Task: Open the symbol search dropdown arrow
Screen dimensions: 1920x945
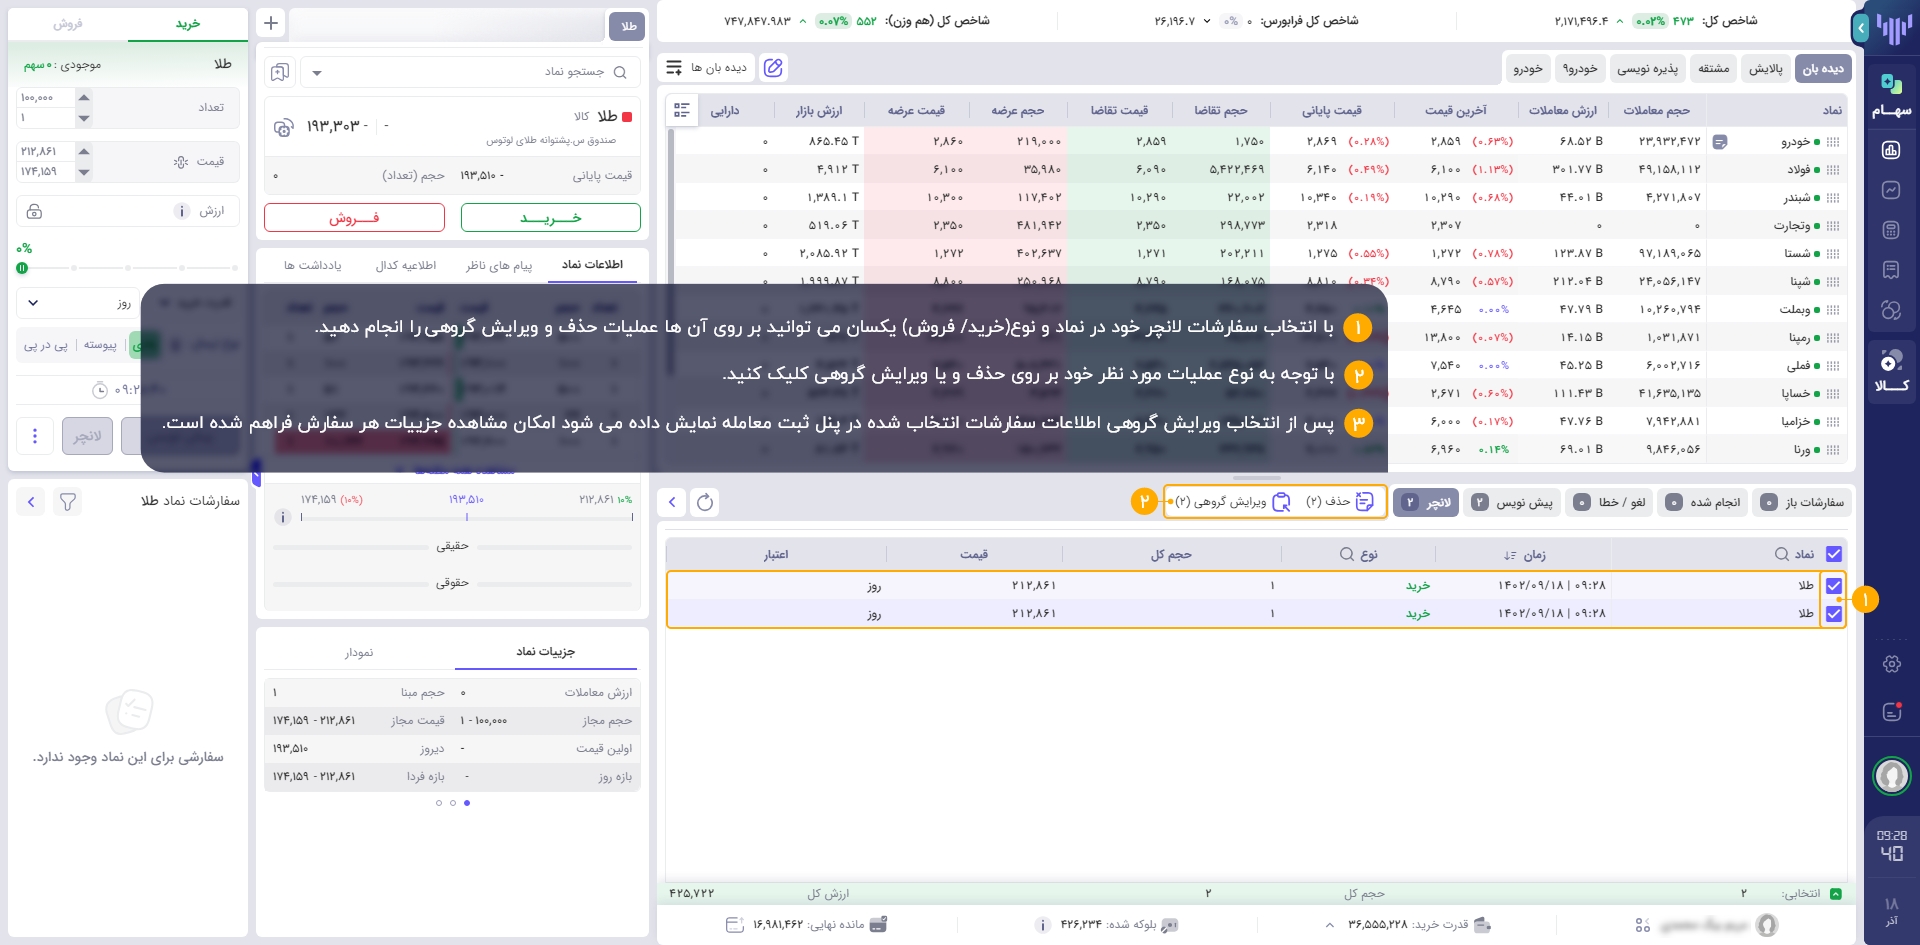Action: (317, 73)
